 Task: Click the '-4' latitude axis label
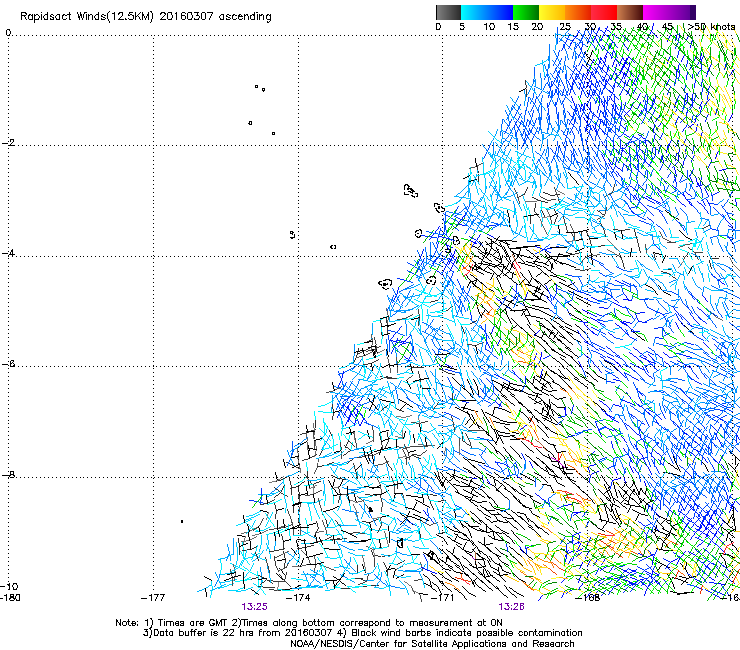coord(8,253)
